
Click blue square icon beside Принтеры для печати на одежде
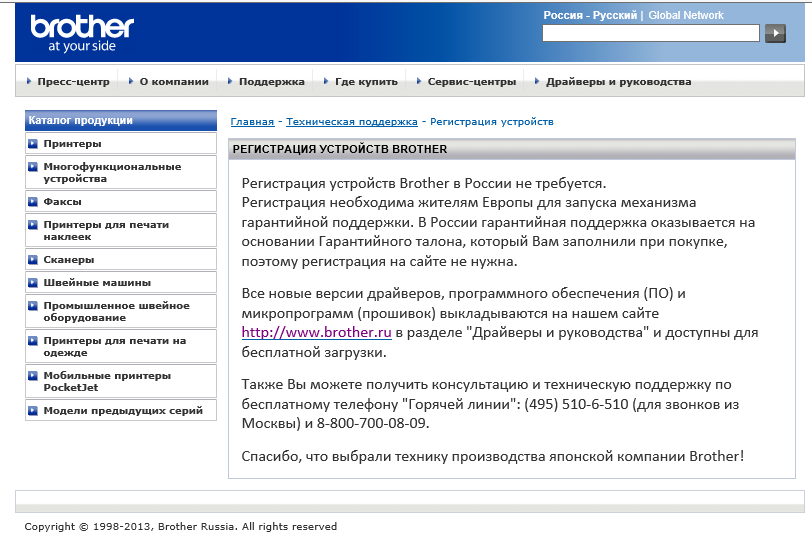(33, 340)
